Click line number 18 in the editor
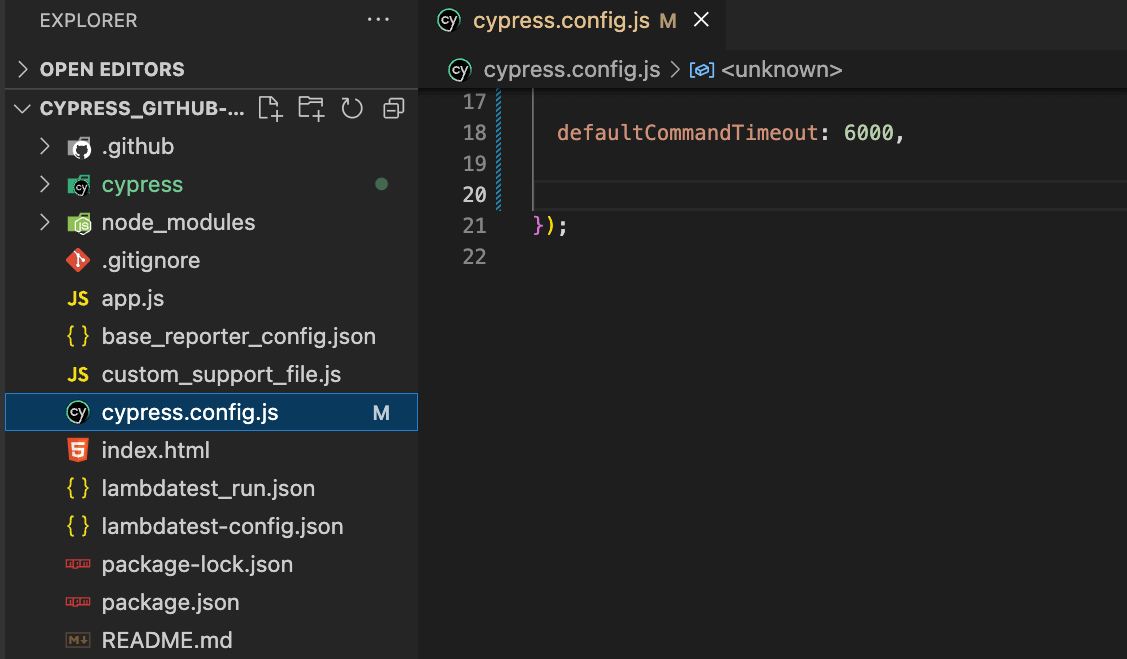 [475, 132]
